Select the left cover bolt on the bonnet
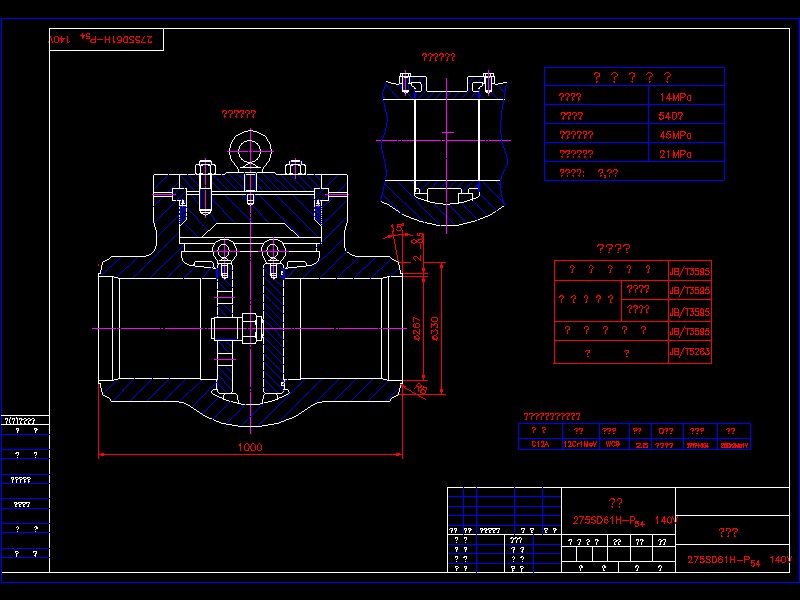 pyautogui.click(x=205, y=183)
